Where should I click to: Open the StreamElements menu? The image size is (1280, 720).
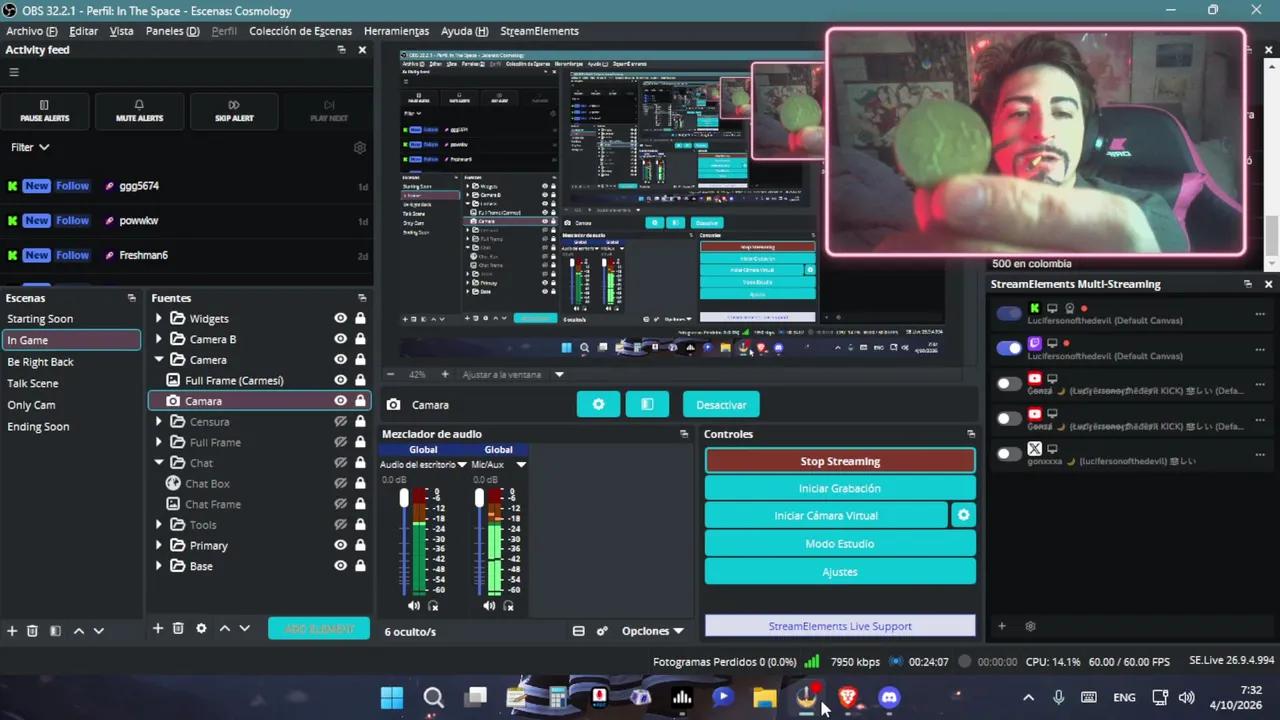pyautogui.click(x=539, y=31)
